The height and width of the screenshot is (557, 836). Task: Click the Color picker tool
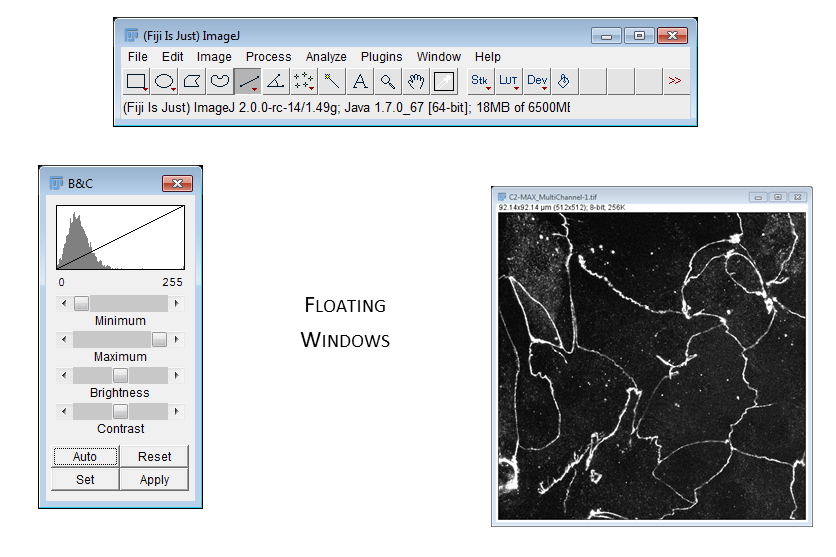(444, 81)
